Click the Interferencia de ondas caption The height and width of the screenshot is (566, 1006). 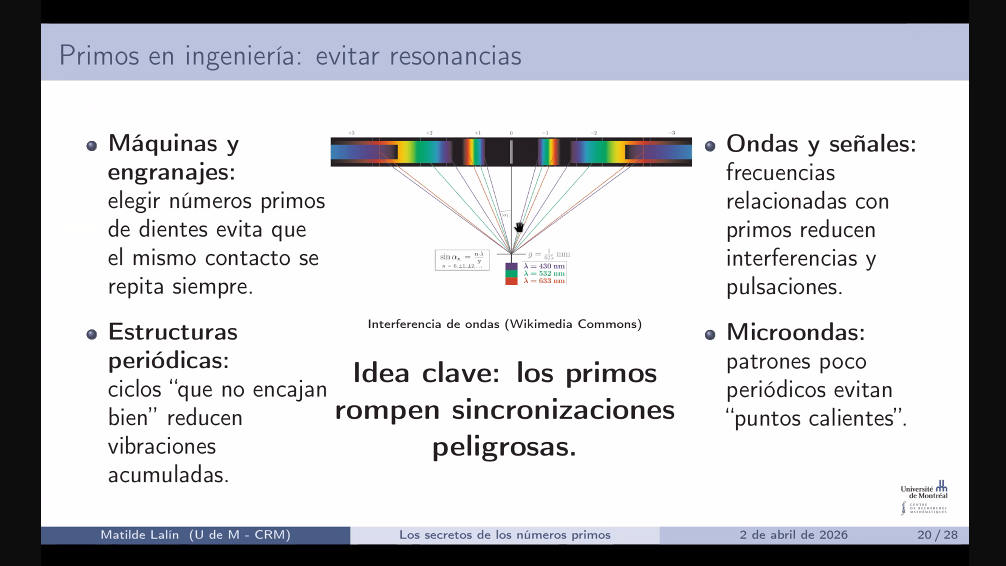[x=504, y=324]
